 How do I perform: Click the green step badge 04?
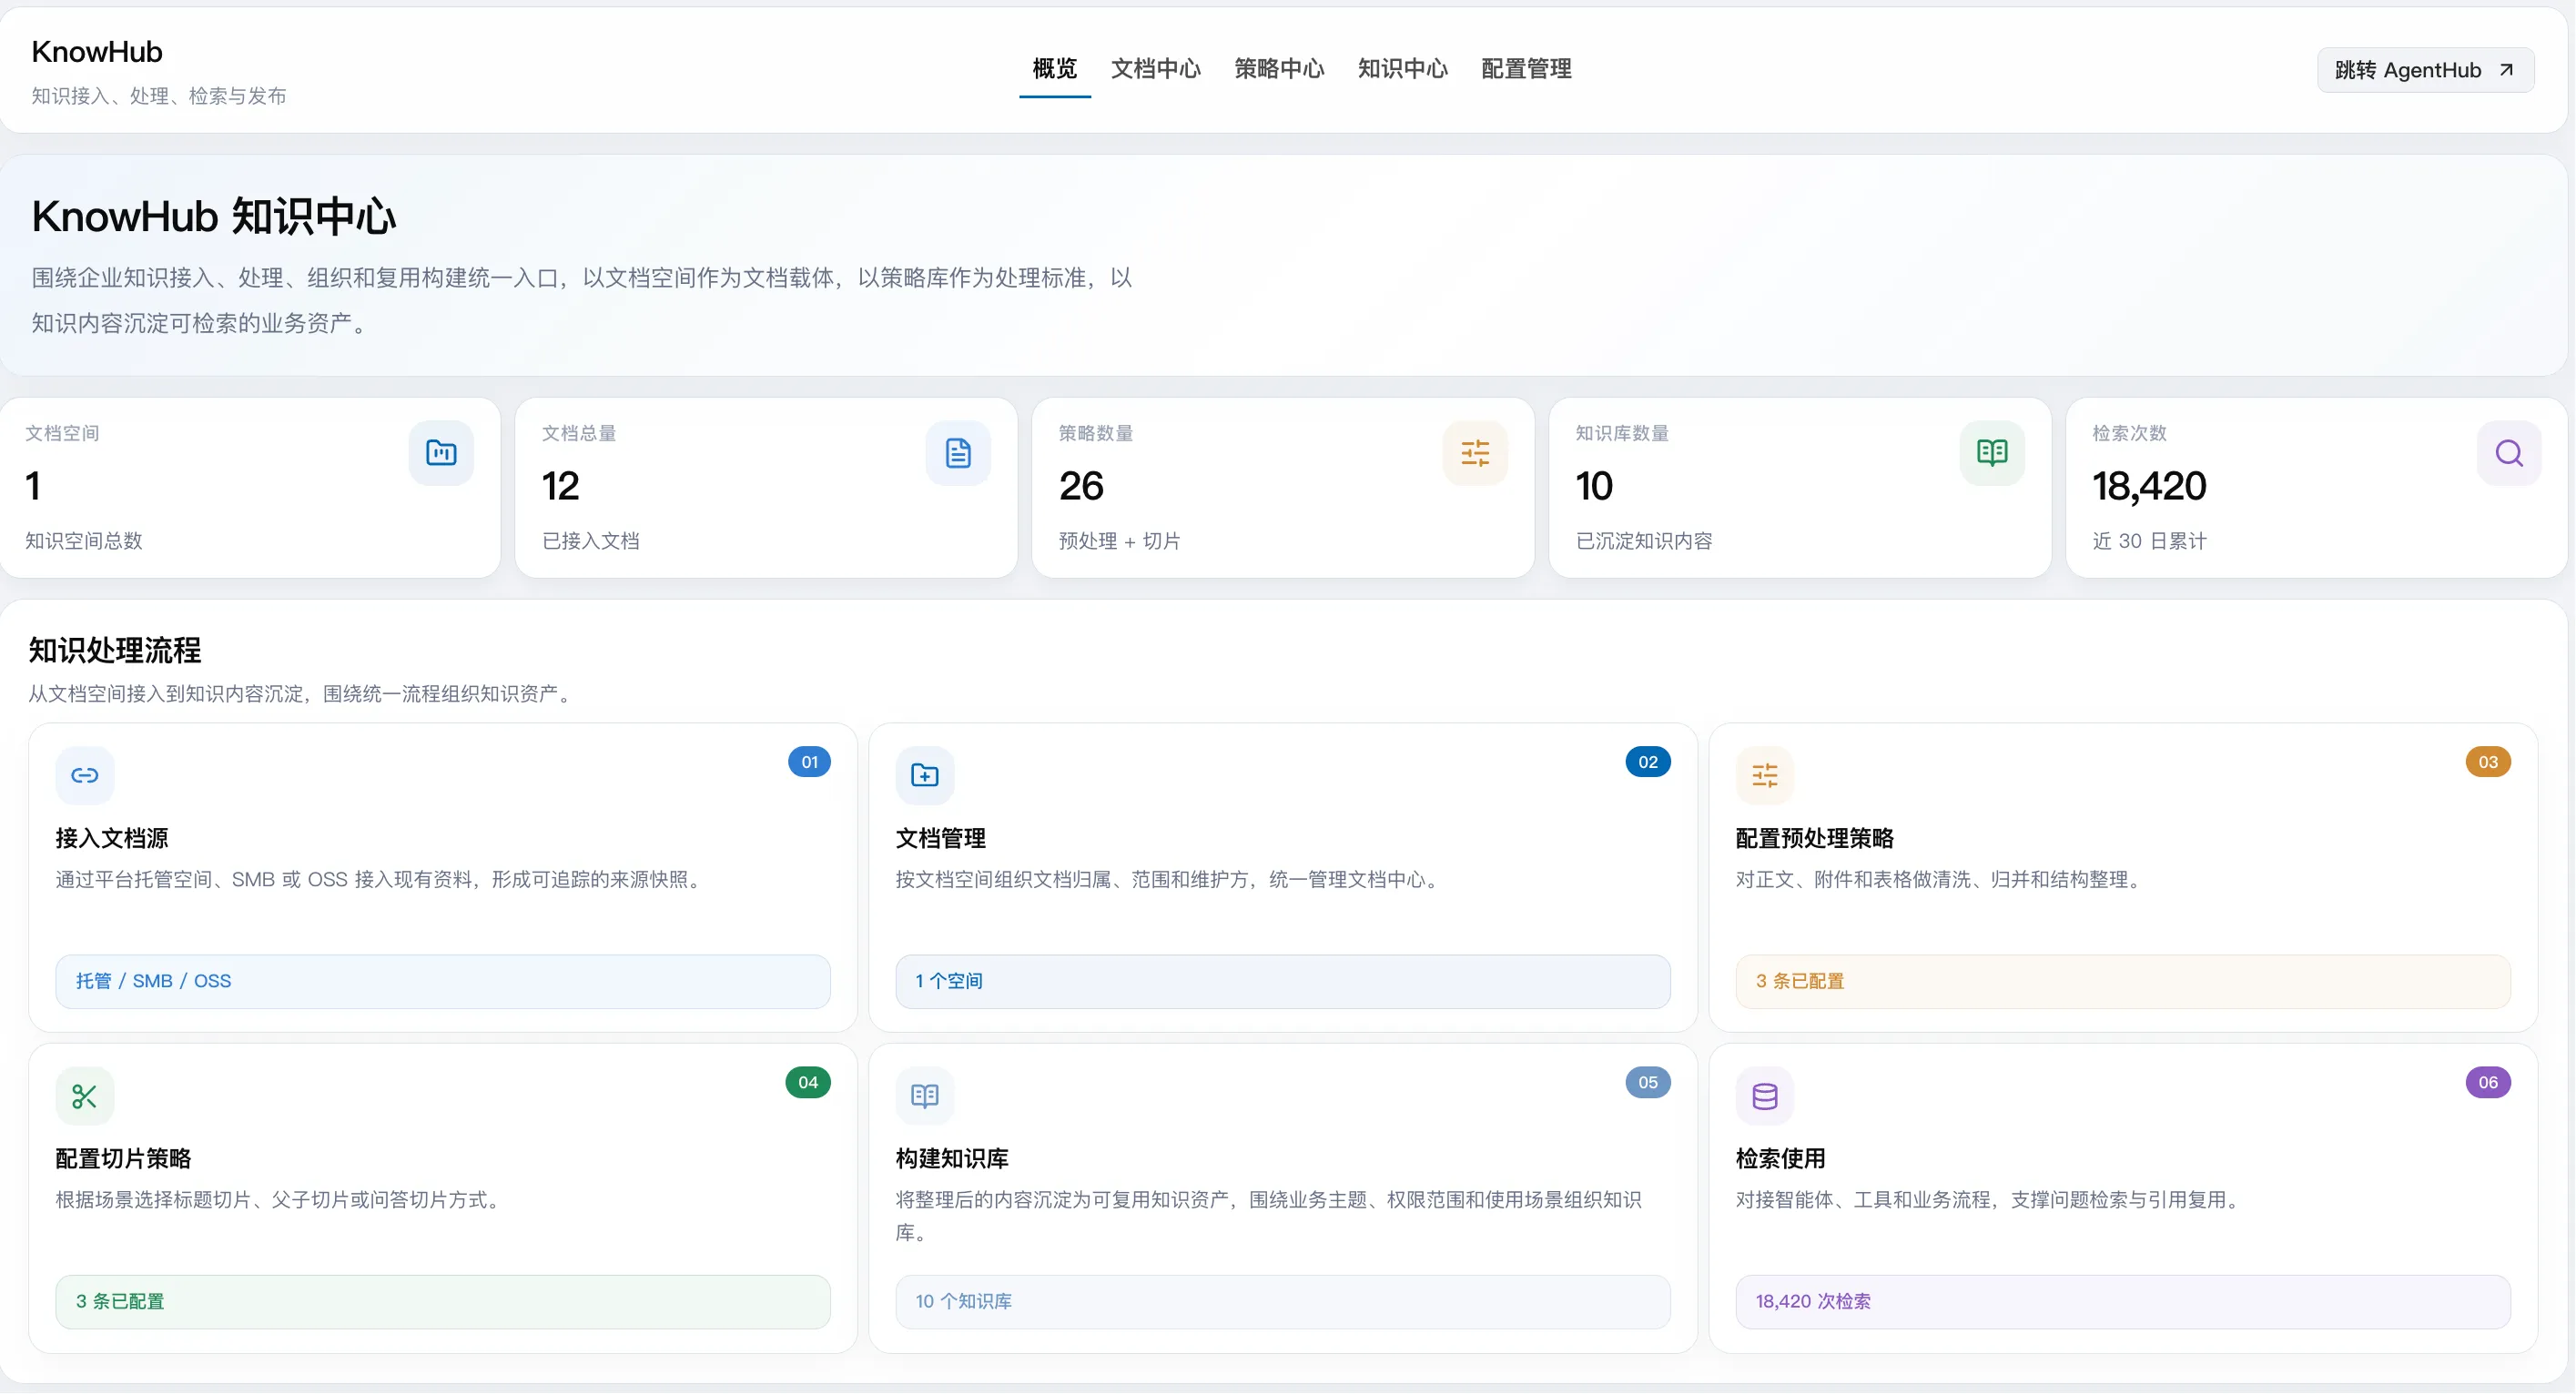pos(808,1082)
